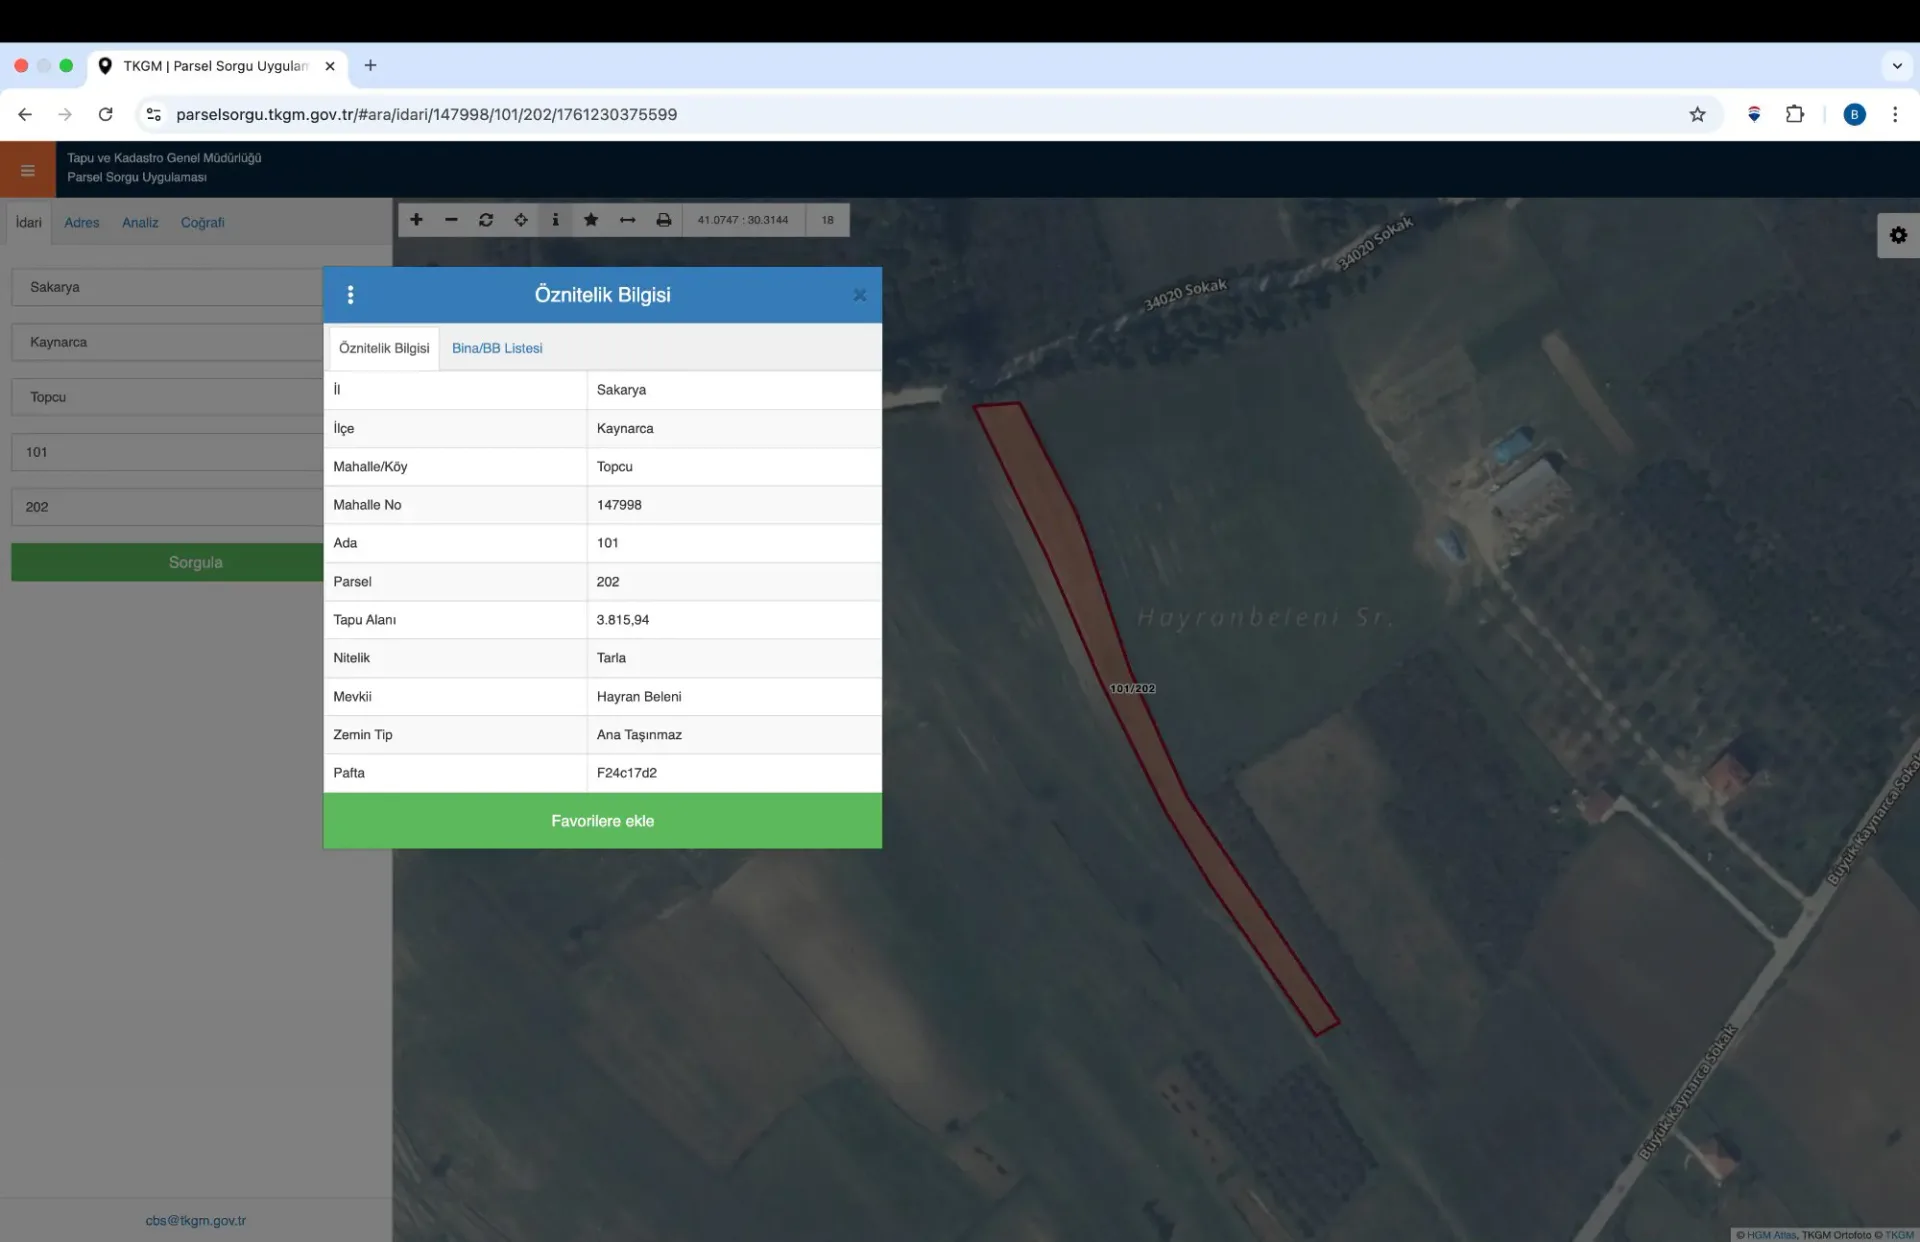Open the three-dot menu in Öznitelik Bilgisi
This screenshot has width=1920, height=1242.
click(350, 295)
